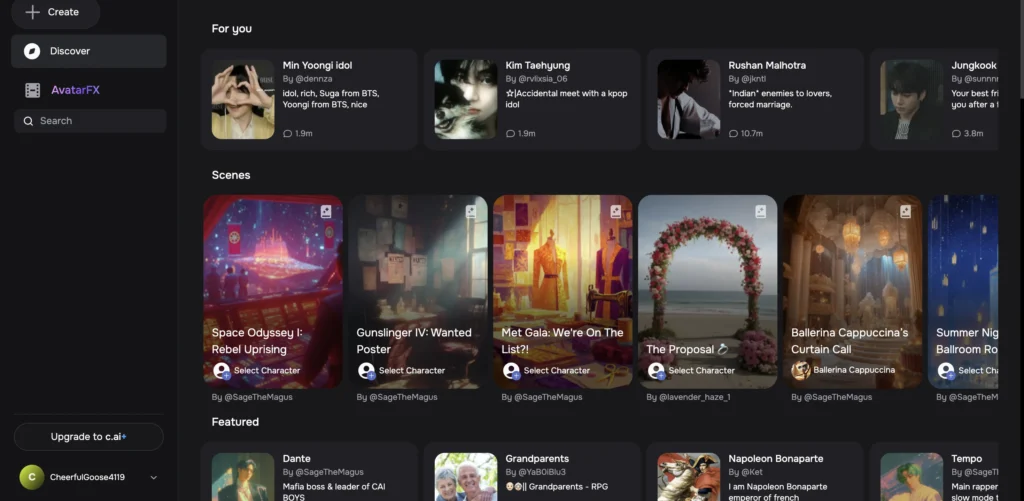The image size is (1024, 501).
Task: Go to AvatarFX in the sidebar
Action: click(x=75, y=90)
